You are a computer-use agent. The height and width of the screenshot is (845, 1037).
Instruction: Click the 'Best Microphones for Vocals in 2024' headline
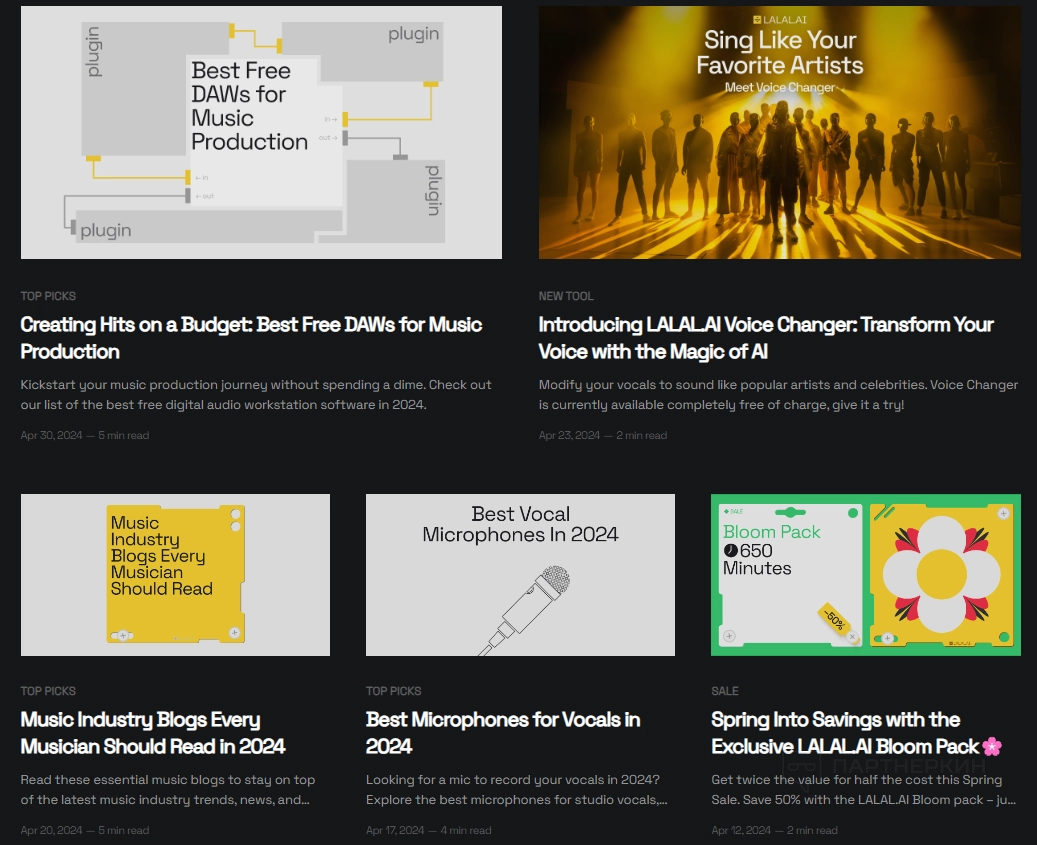tap(503, 733)
